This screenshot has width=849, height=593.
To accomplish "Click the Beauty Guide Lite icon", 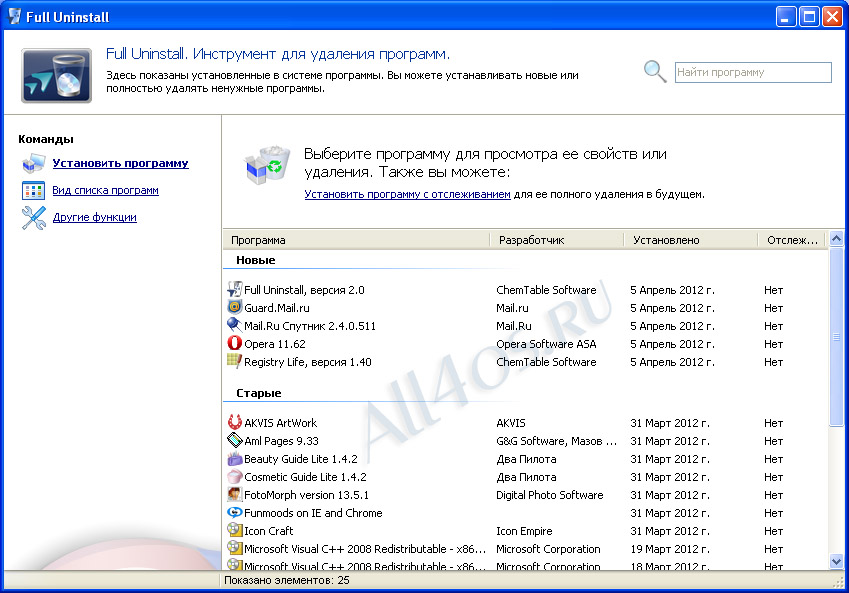I will coord(234,459).
